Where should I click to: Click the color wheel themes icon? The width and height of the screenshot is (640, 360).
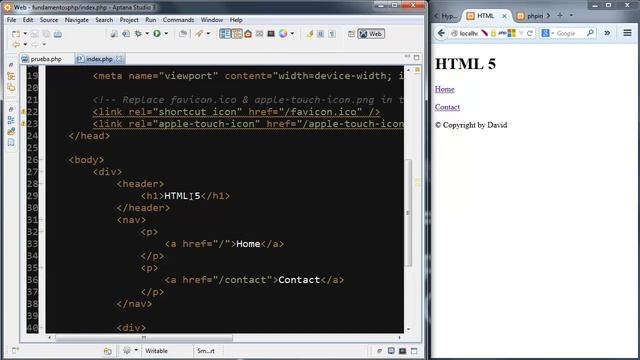tap(283, 34)
